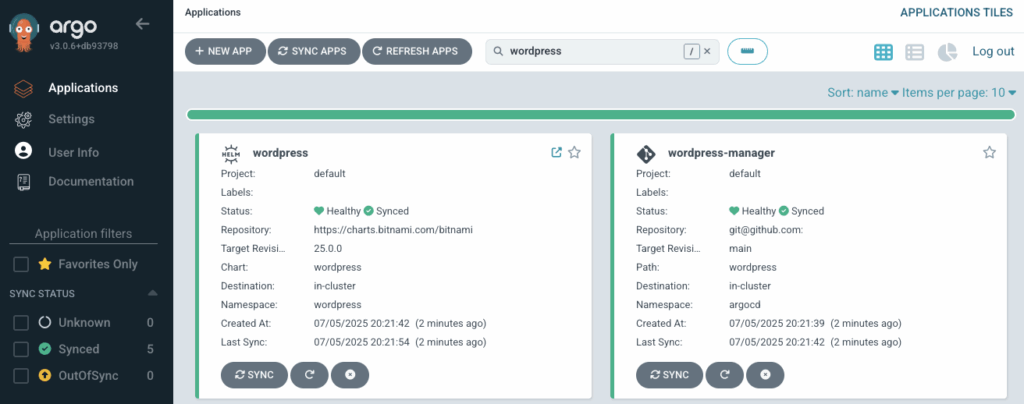Clear the search with the X icon
Image resolution: width=1024 pixels, height=404 pixels.
(x=707, y=51)
